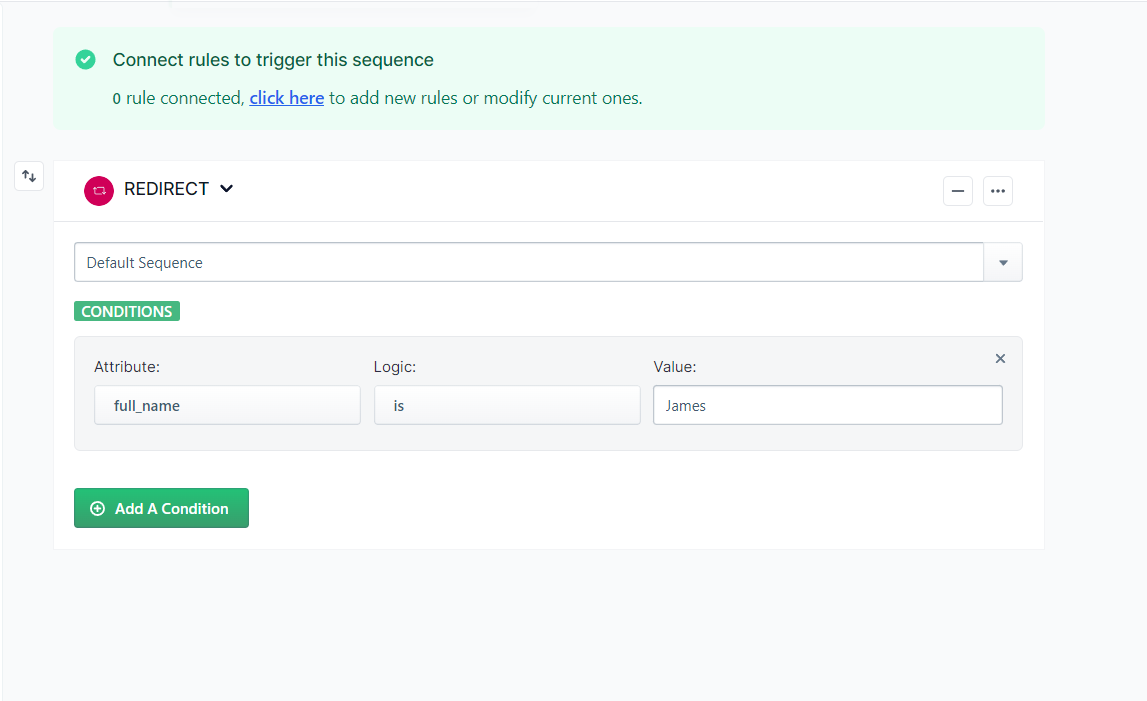Click 'Connect rules to trigger this sequence' heading

[x=273, y=60]
